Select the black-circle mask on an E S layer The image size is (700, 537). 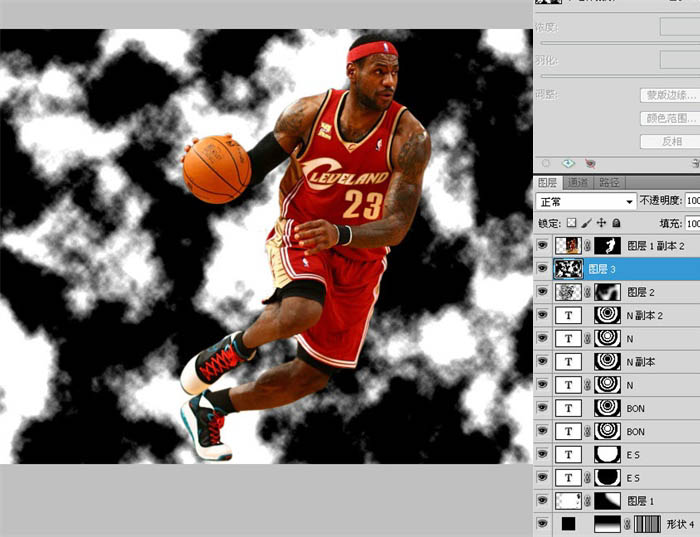pyautogui.click(x=608, y=478)
